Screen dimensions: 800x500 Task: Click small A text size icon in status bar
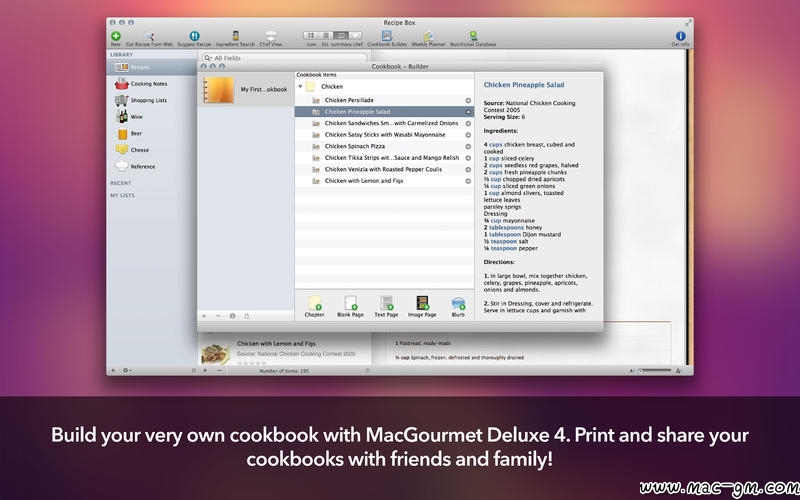pyautogui.click(x=632, y=371)
